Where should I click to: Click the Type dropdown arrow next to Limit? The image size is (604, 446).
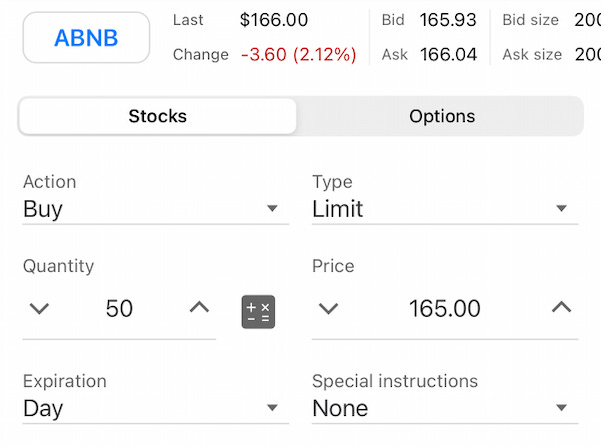coord(561,208)
